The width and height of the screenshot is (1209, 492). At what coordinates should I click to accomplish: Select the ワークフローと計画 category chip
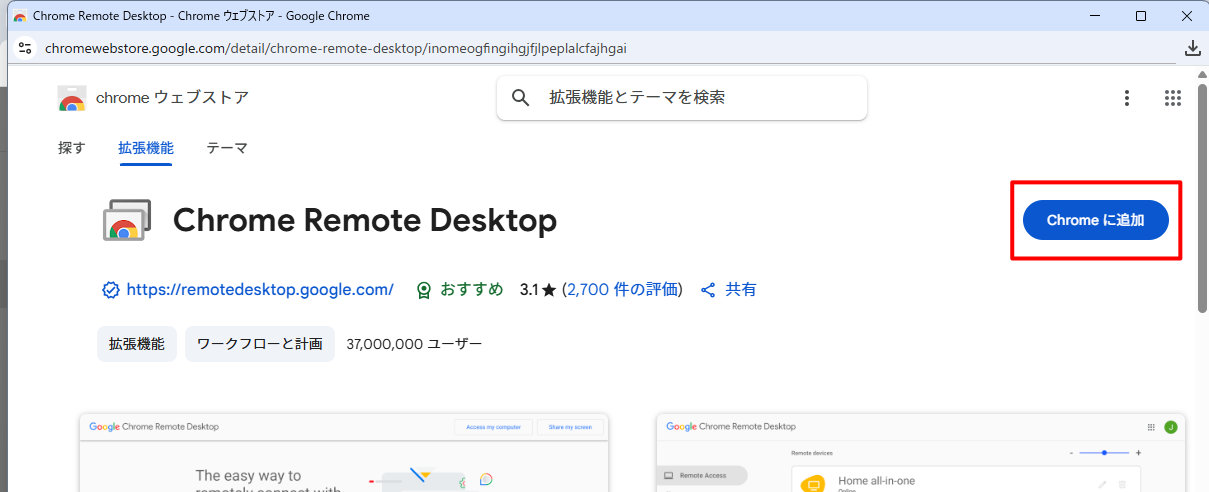pyautogui.click(x=260, y=344)
